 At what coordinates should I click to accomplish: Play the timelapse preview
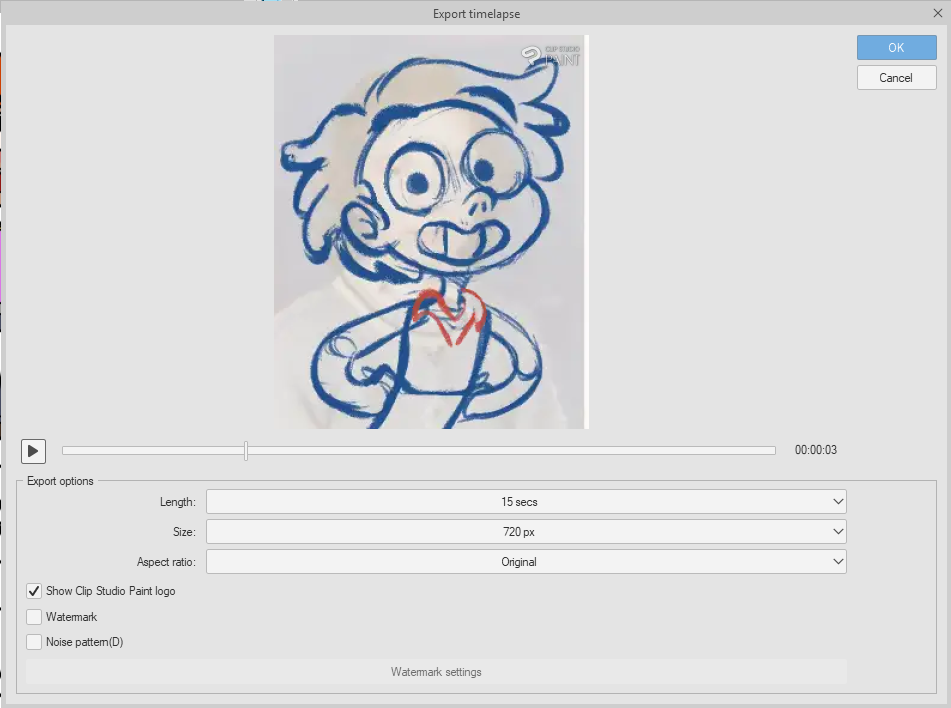pyautogui.click(x=33, y=451)
